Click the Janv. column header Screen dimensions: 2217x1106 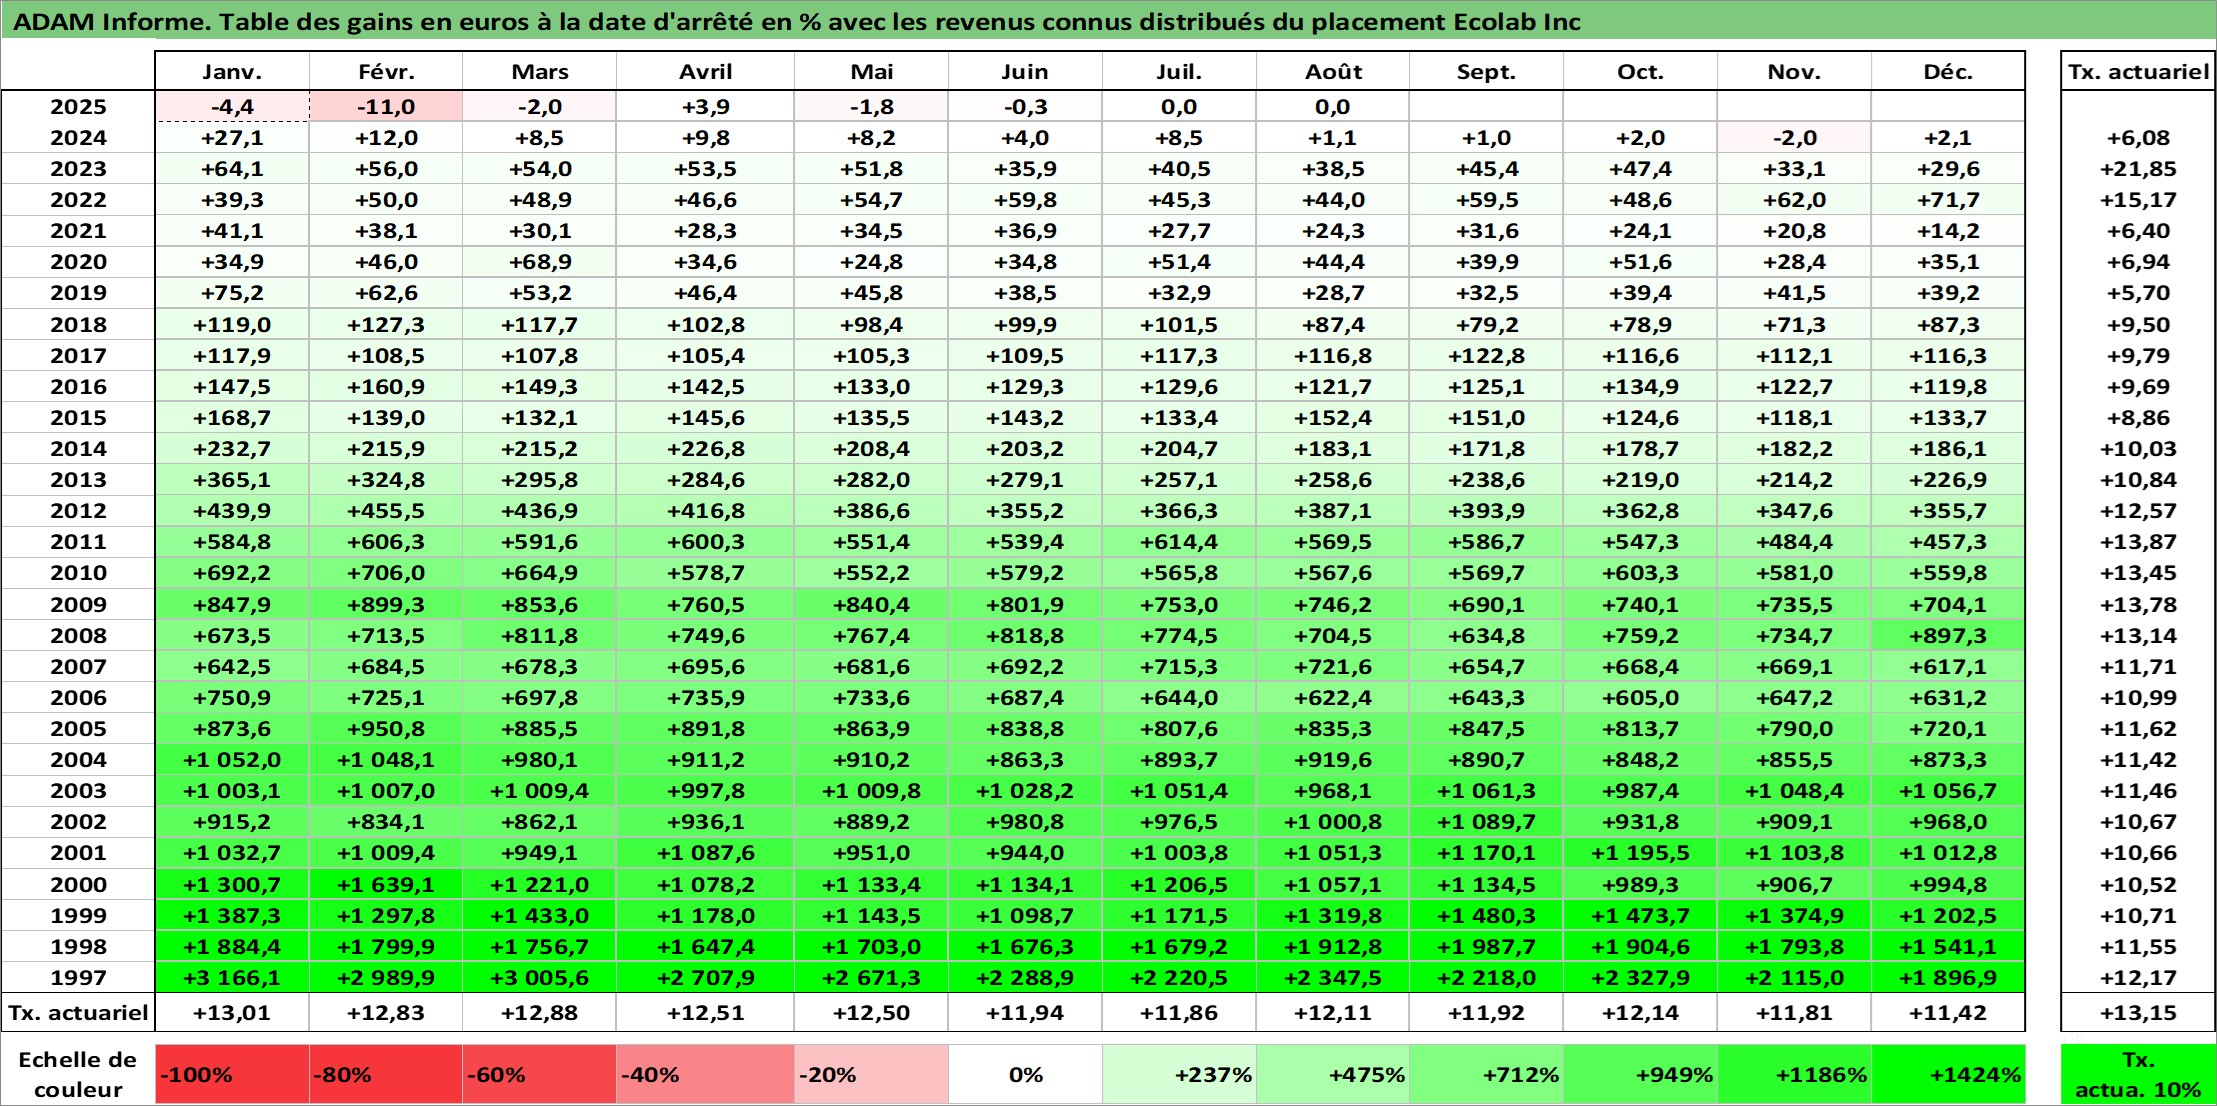tap(232, 71)
